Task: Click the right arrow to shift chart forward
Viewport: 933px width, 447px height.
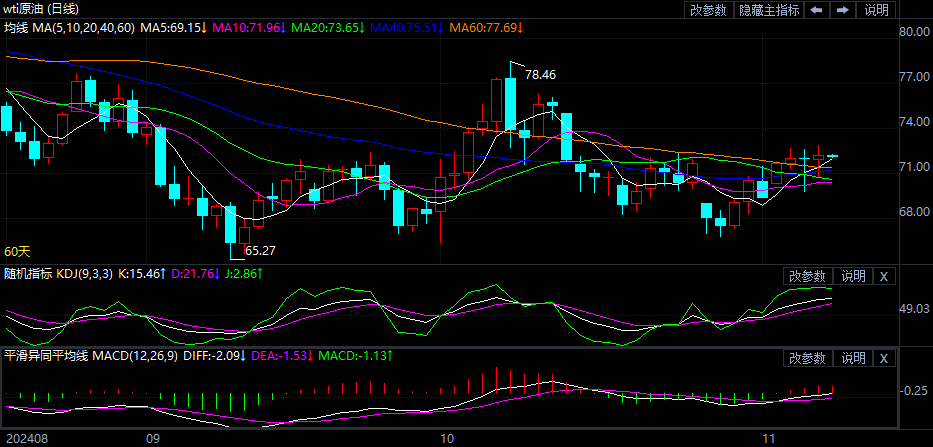Action: (x=843, y=10)
